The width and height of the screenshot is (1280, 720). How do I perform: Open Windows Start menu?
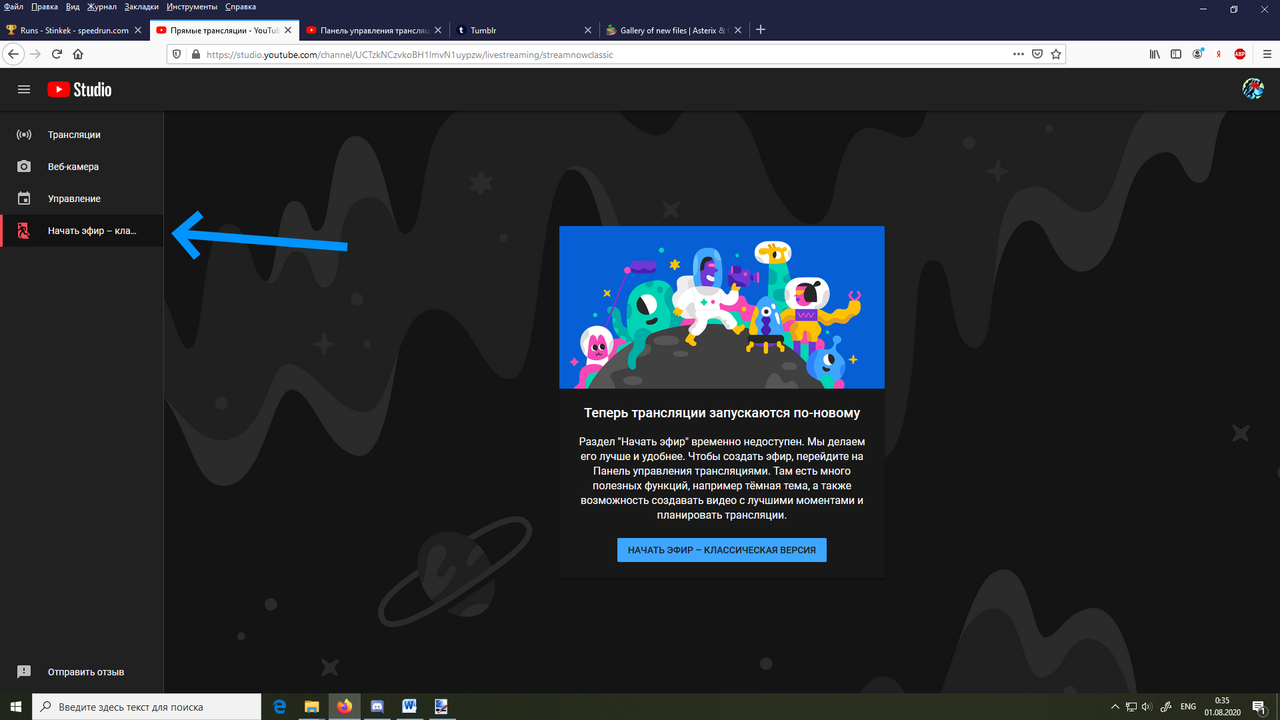pos(15,706)
